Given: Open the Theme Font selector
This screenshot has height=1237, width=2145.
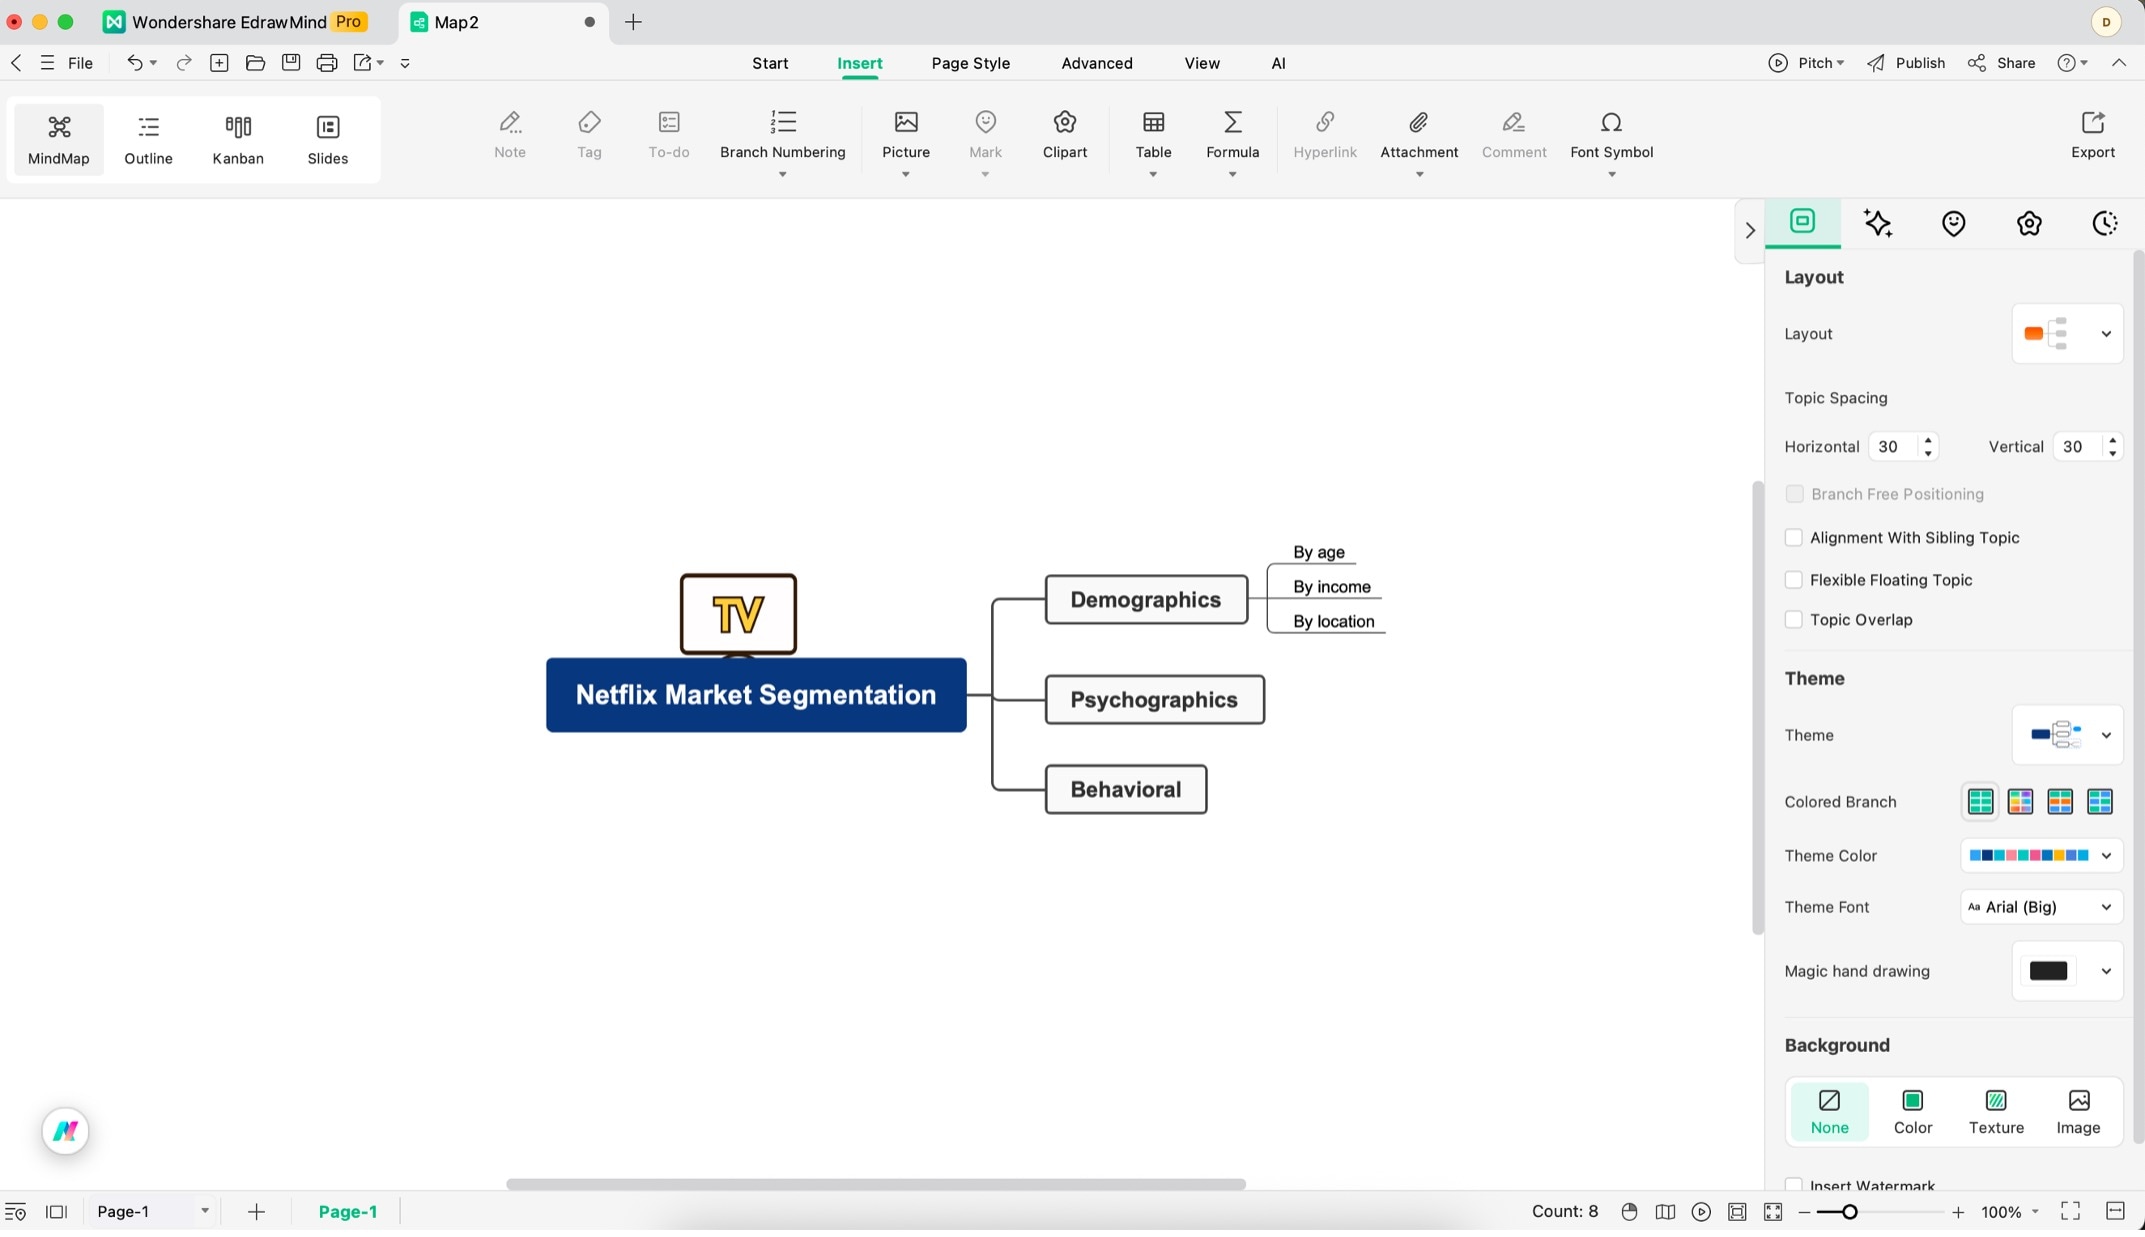Looking at the screenshot, I should [x=2040, y=907].
